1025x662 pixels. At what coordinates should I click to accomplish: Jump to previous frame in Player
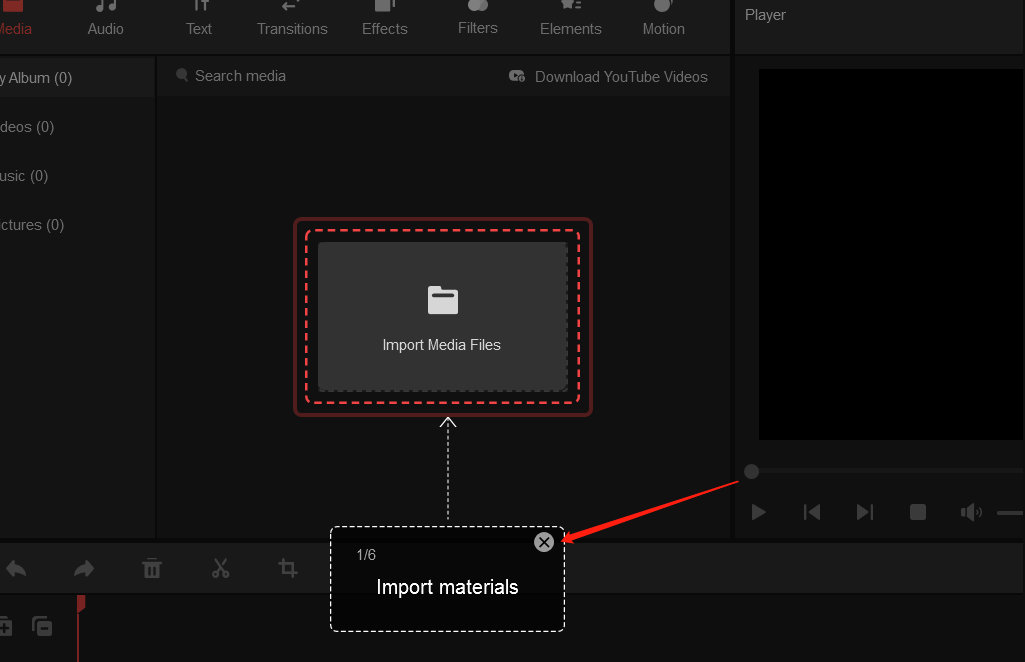(x=812, y=512)
